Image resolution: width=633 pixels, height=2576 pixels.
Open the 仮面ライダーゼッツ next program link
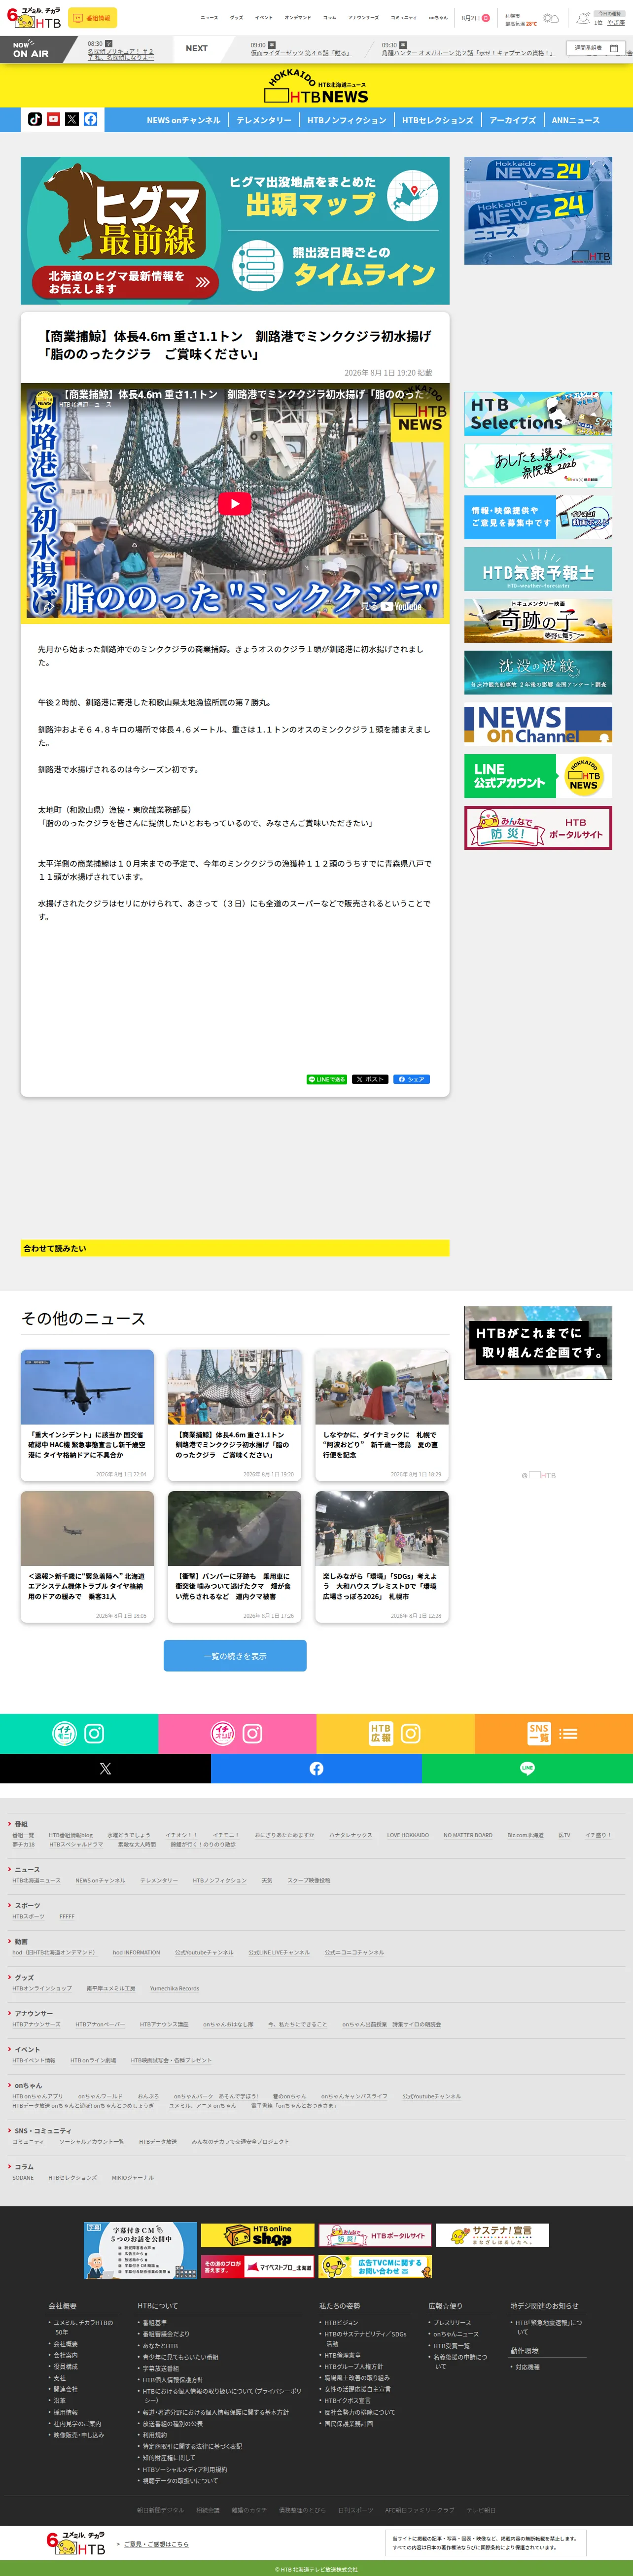tap(301, 53)
